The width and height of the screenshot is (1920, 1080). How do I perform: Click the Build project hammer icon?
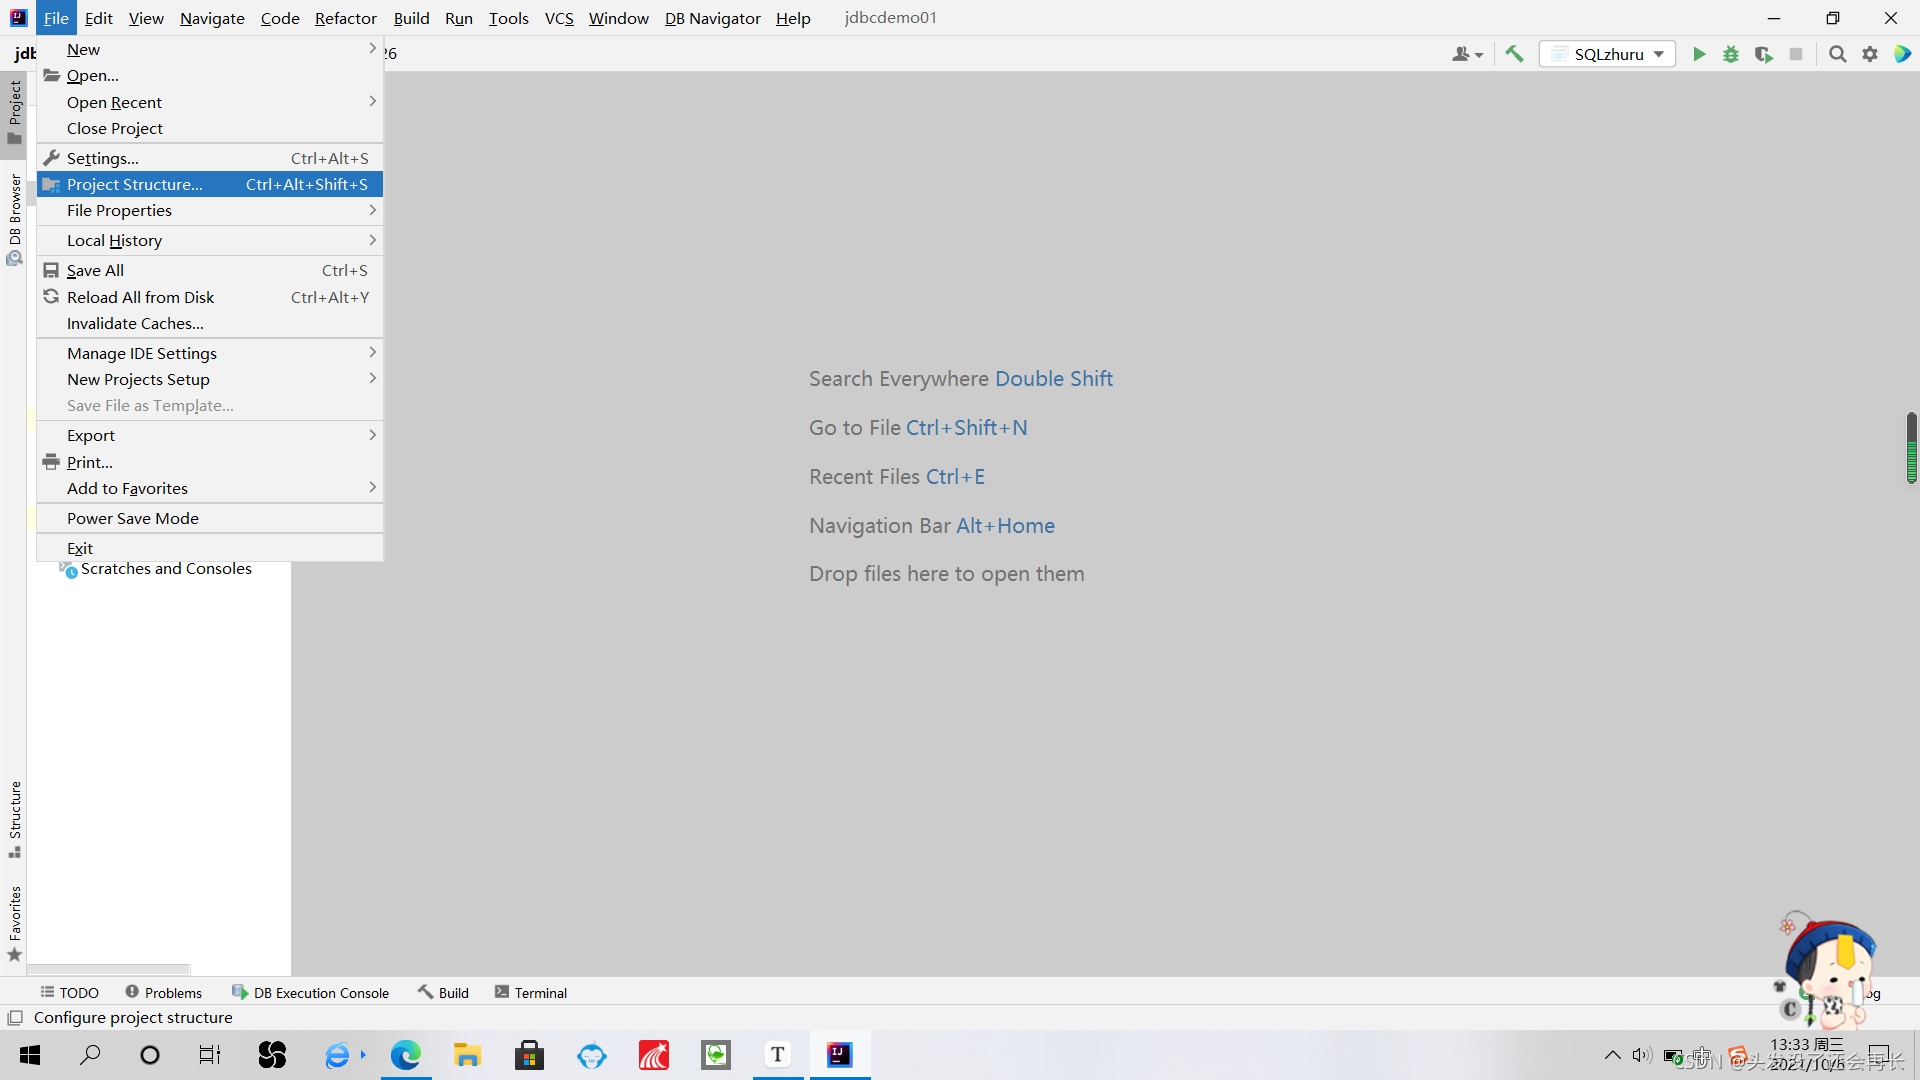tap(1514, 54)
